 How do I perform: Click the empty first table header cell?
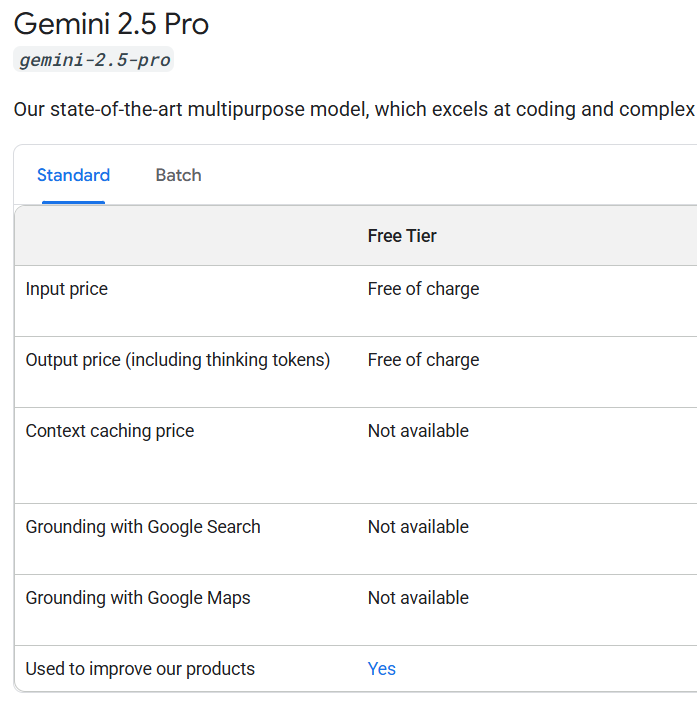tap(185, 236)
